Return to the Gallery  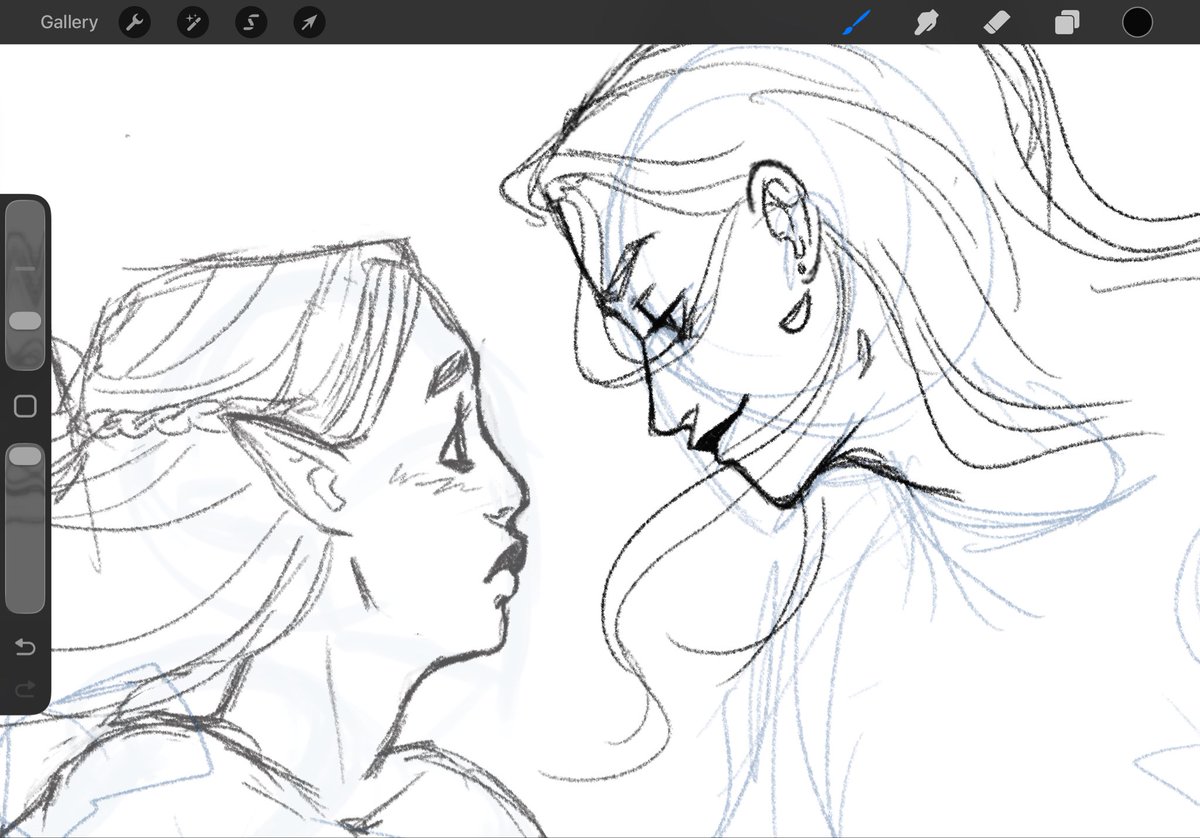69,22
